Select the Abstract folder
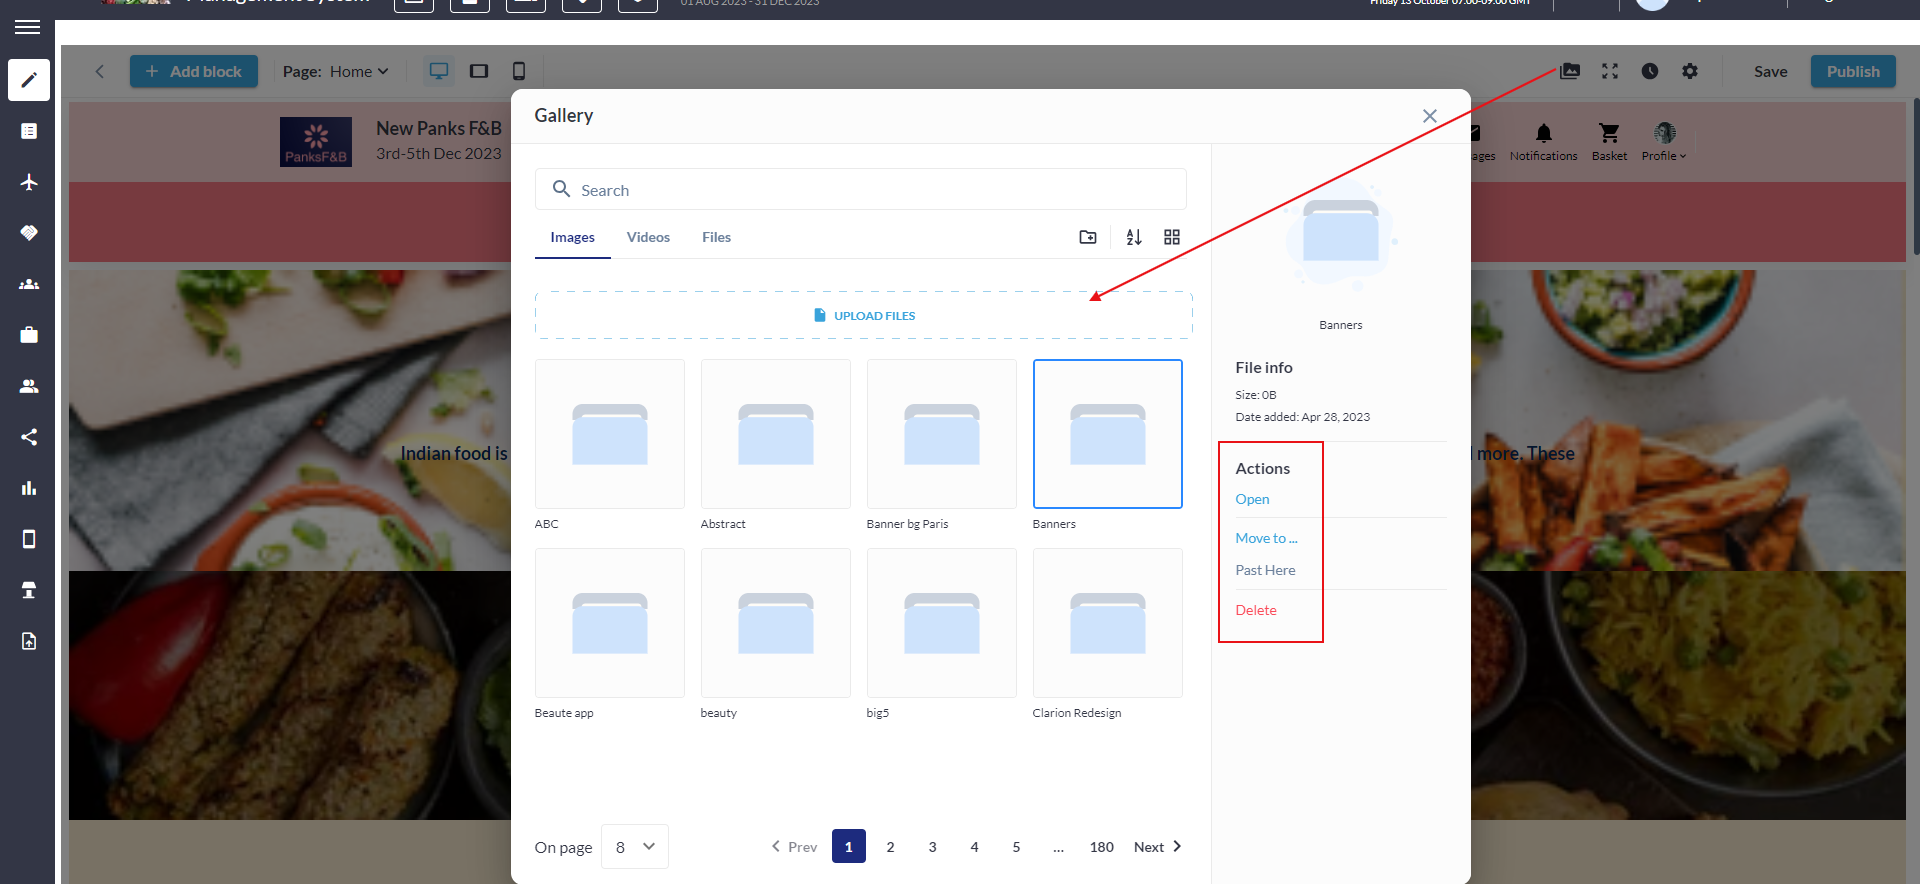 pos(776,434)
